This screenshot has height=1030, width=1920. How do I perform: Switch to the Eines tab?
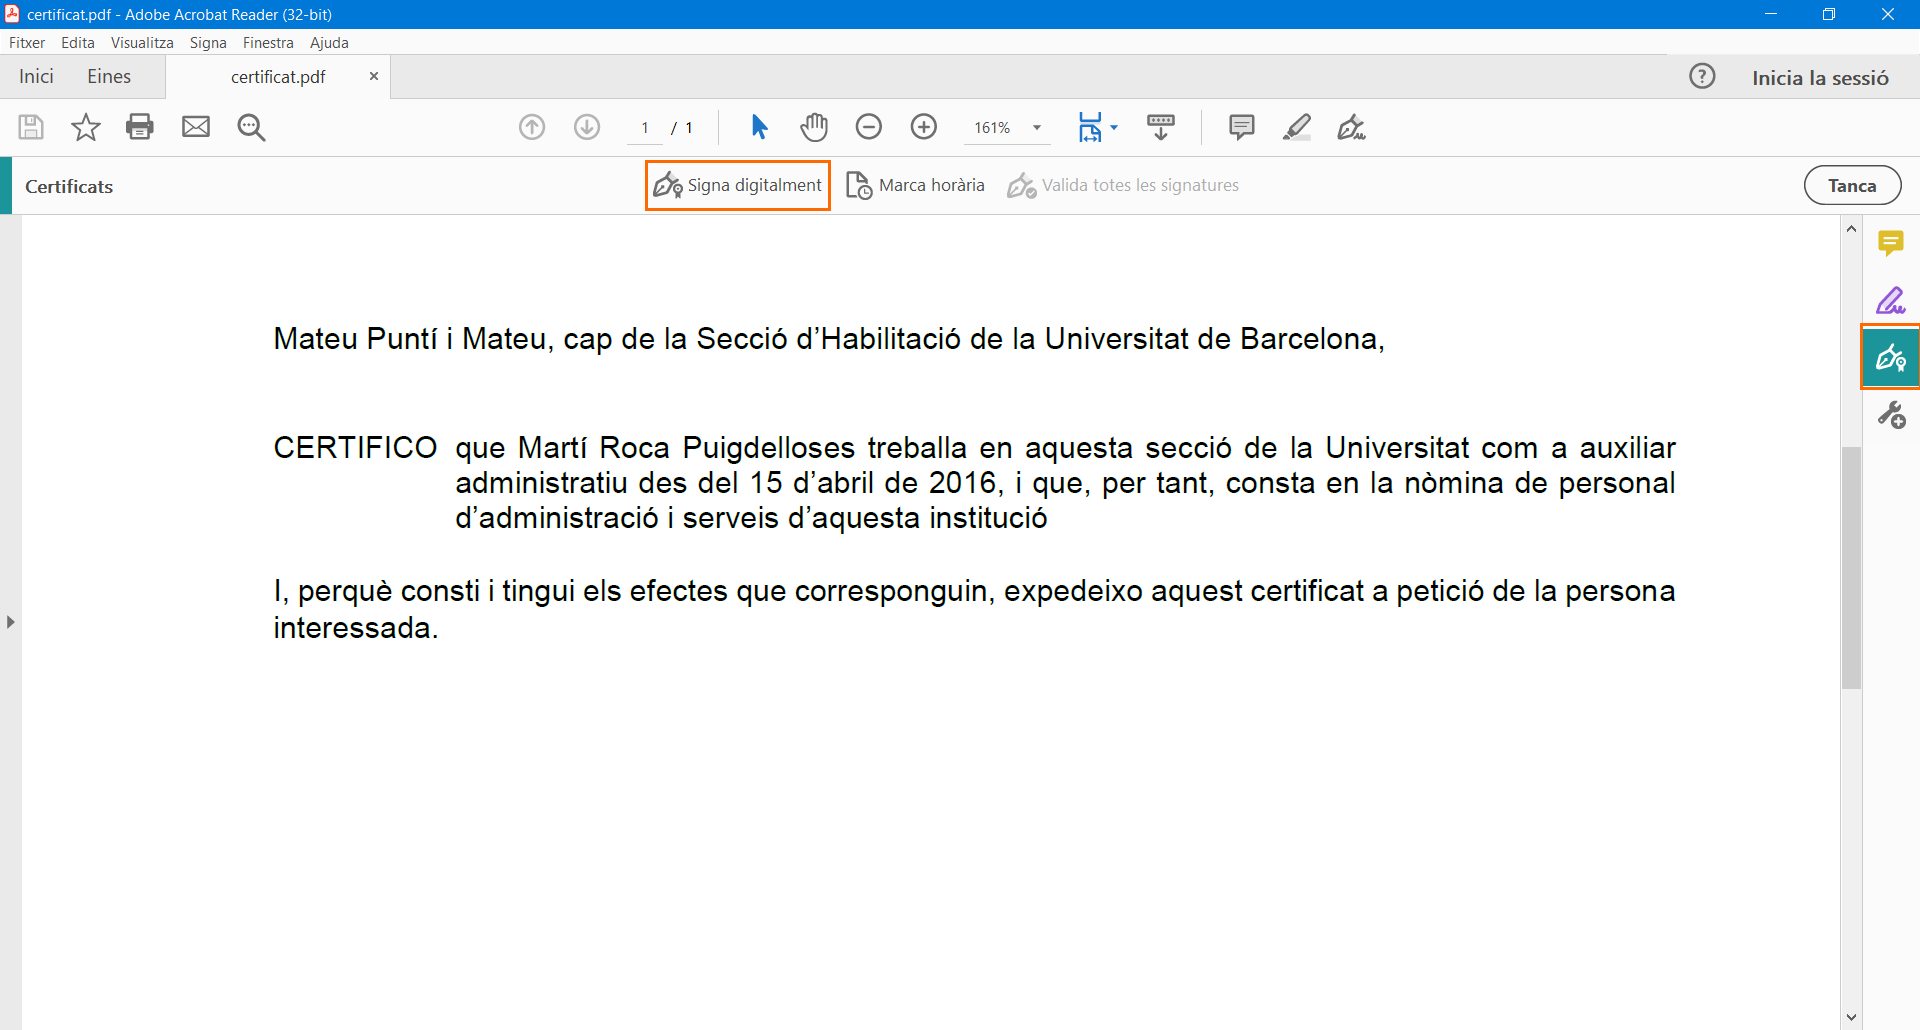point(109,77)
